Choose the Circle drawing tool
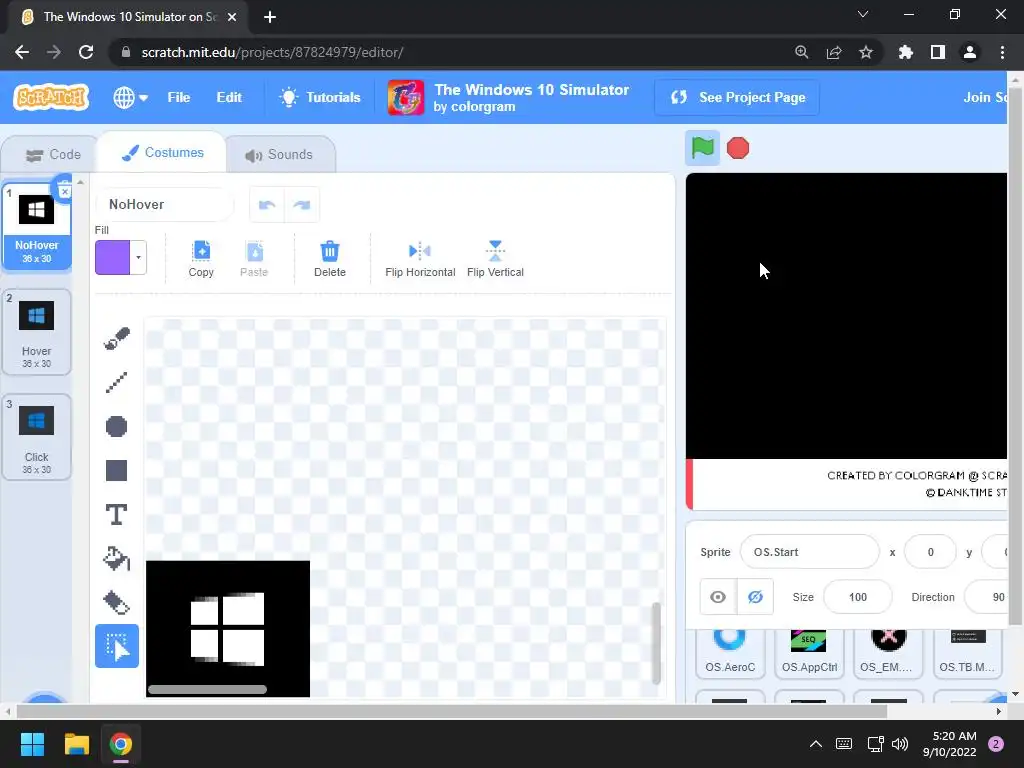 click(x=117, y=426)
